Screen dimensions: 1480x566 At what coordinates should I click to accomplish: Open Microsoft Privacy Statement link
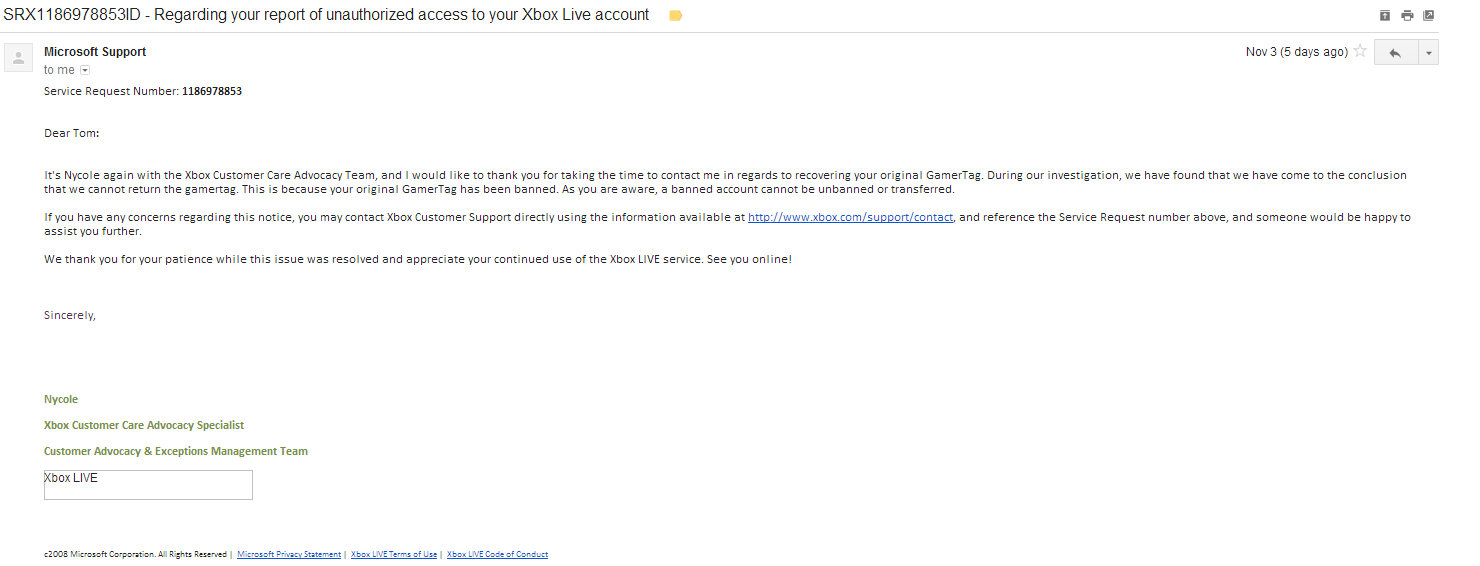pos(289,554)
